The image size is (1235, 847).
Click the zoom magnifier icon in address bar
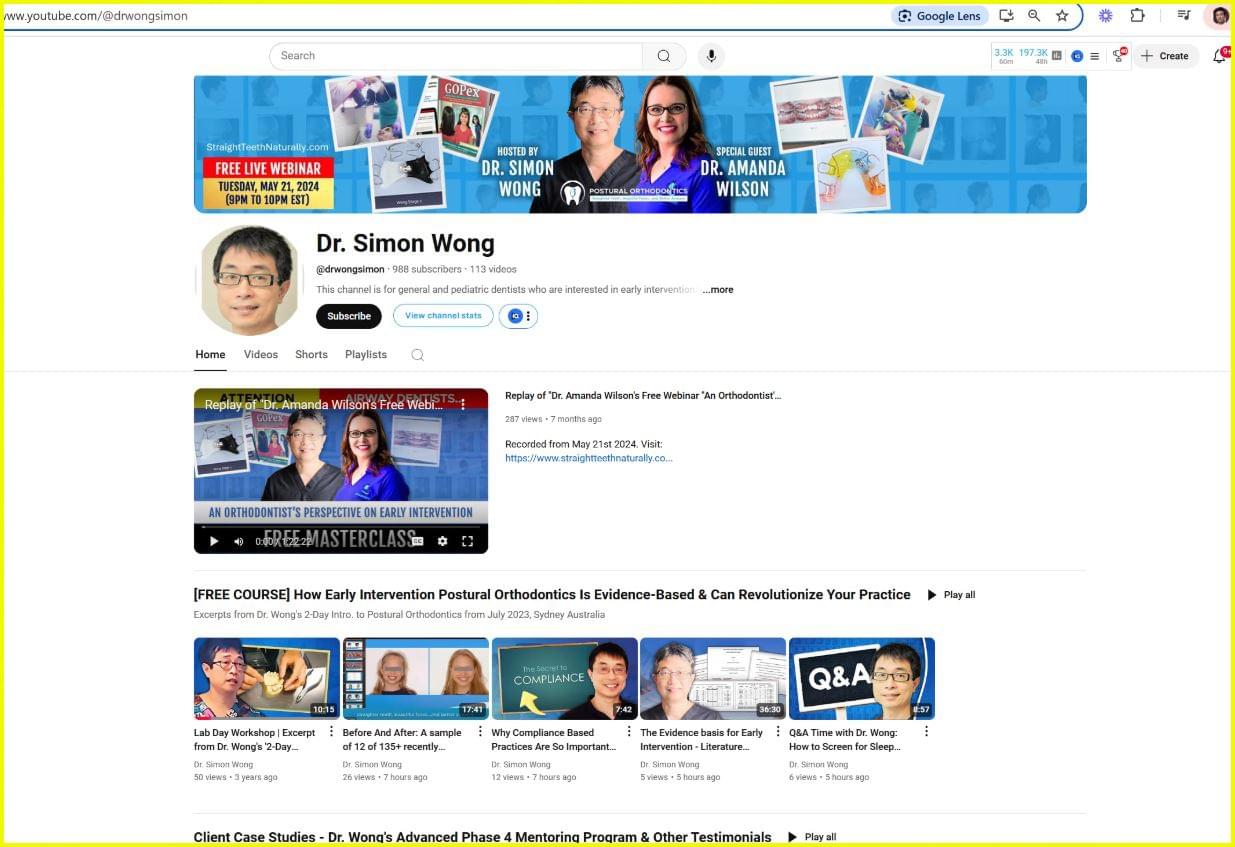click(1034, 16)
